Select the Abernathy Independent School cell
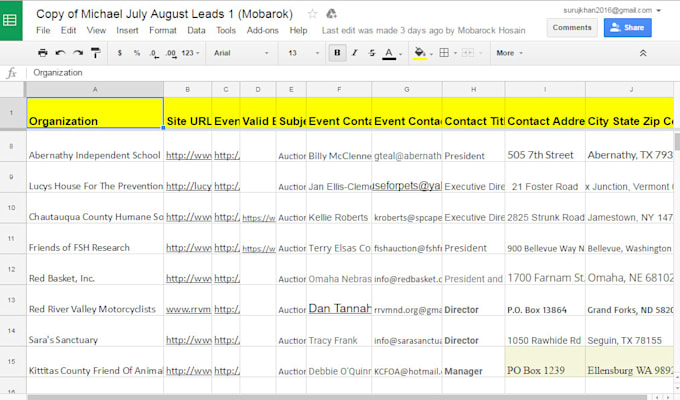This screenshot has height=400, width=680. coord(95,147)
